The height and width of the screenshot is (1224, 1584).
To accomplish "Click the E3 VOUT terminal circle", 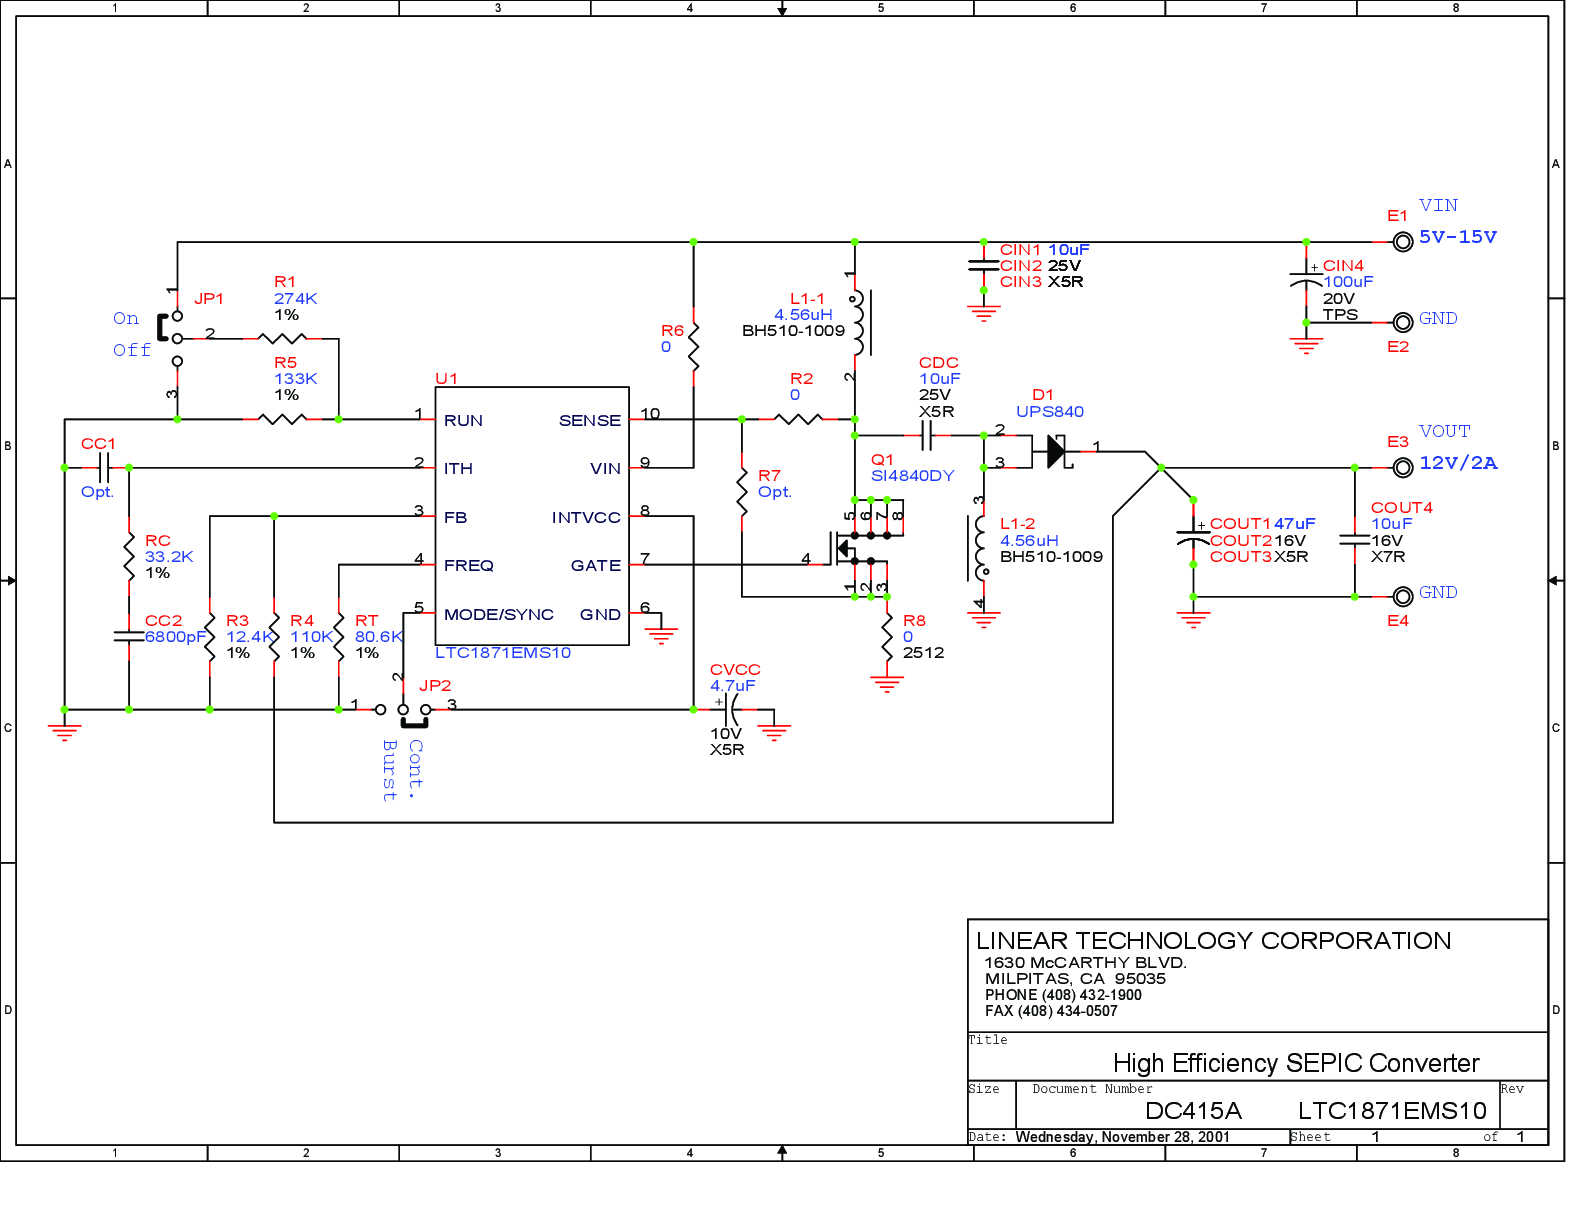I will pos(1403,467).
